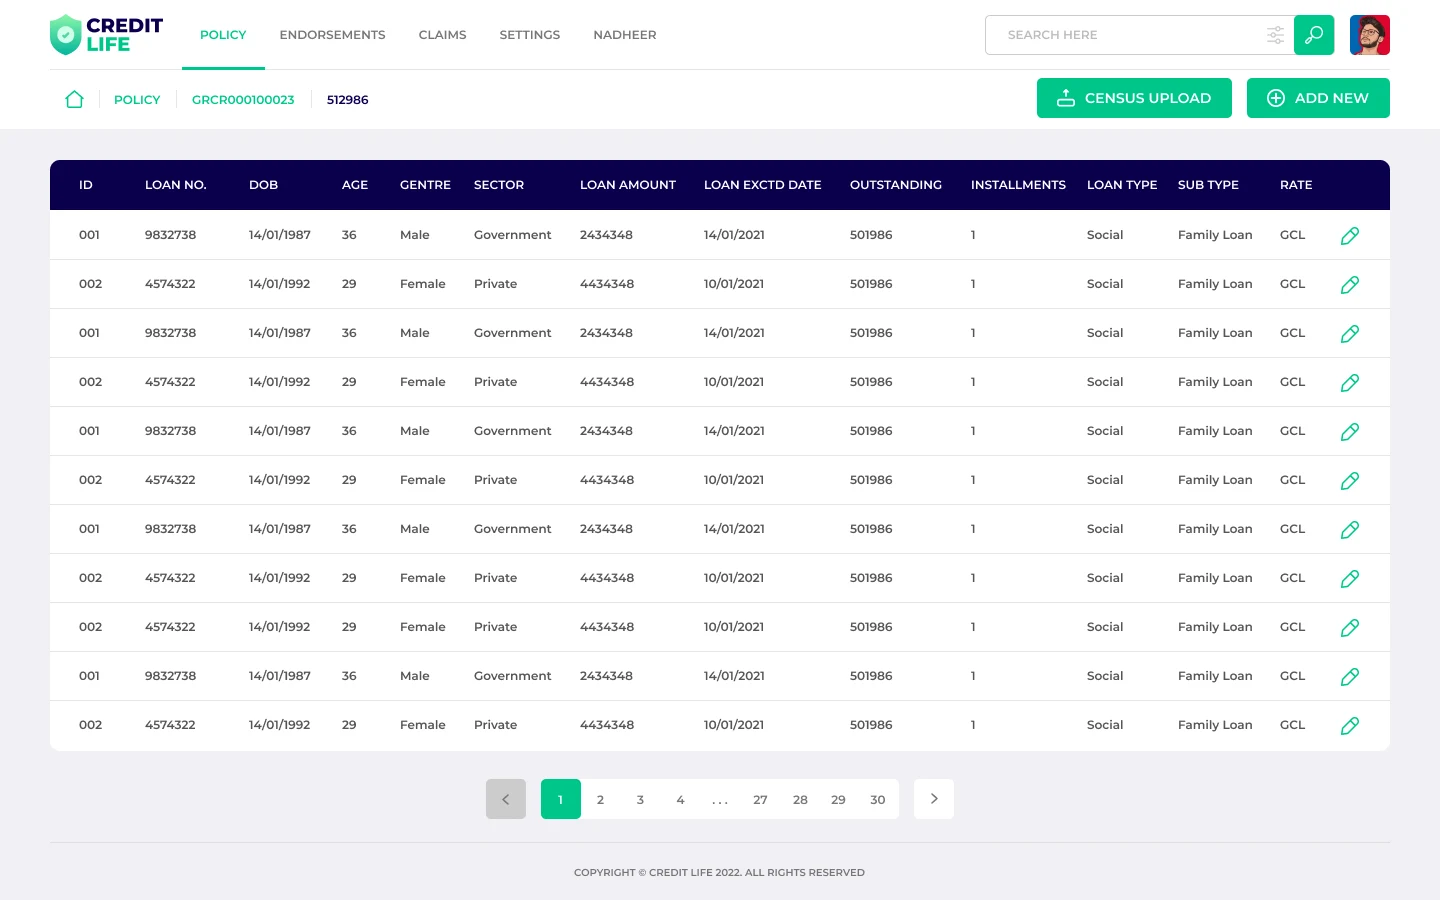Click the Add New button
Image resolution: width=1440 pixels, height=900 pixels.
point(1318,98)
